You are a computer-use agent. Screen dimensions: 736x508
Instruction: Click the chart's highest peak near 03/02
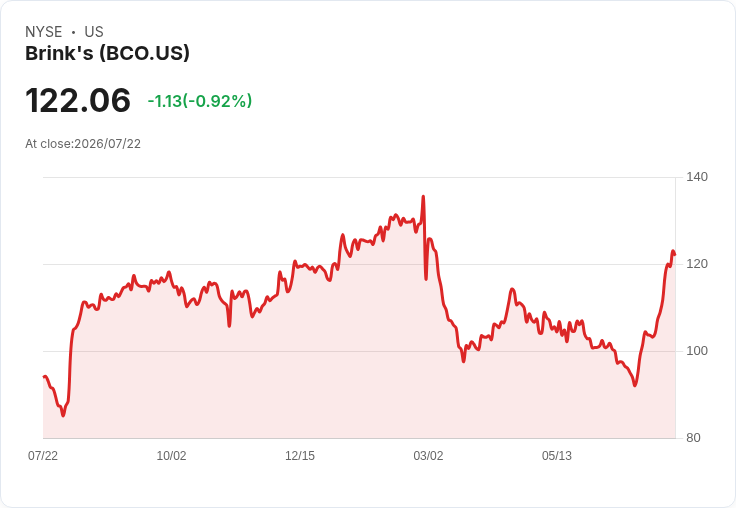point(423,197)
